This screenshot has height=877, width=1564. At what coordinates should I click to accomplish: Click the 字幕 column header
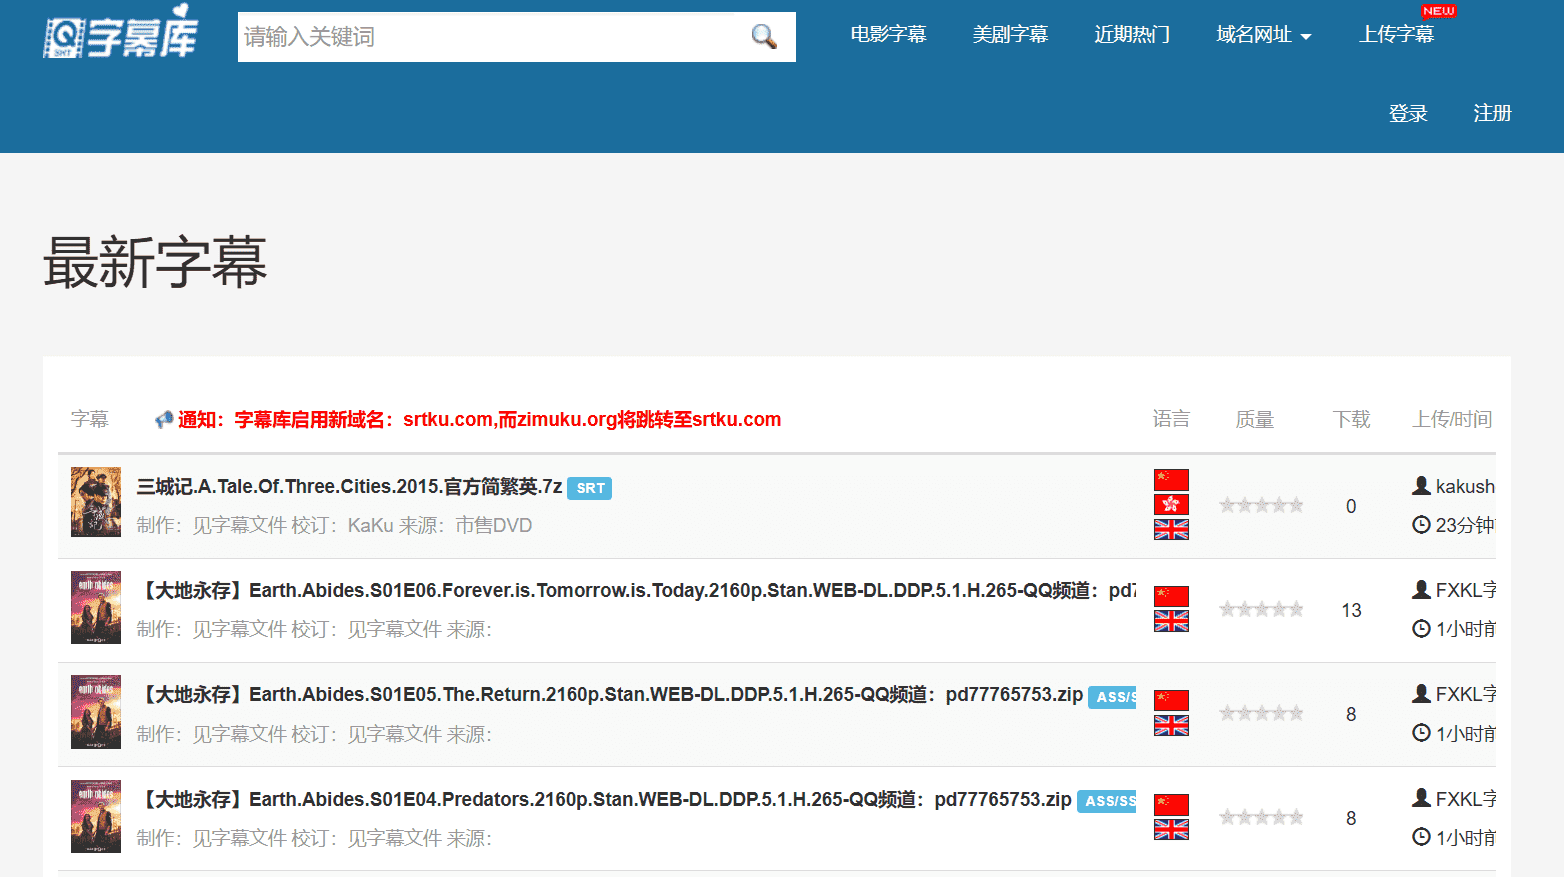coord(90,420)
